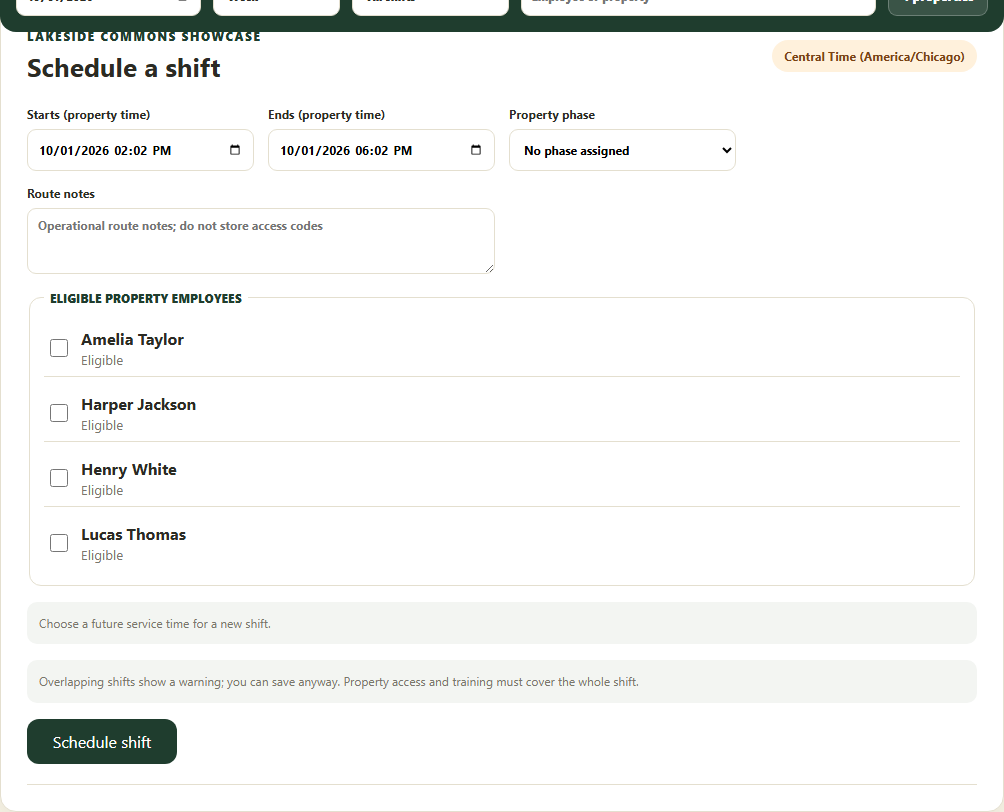Click the Property phase label

[x=552, y=115]
